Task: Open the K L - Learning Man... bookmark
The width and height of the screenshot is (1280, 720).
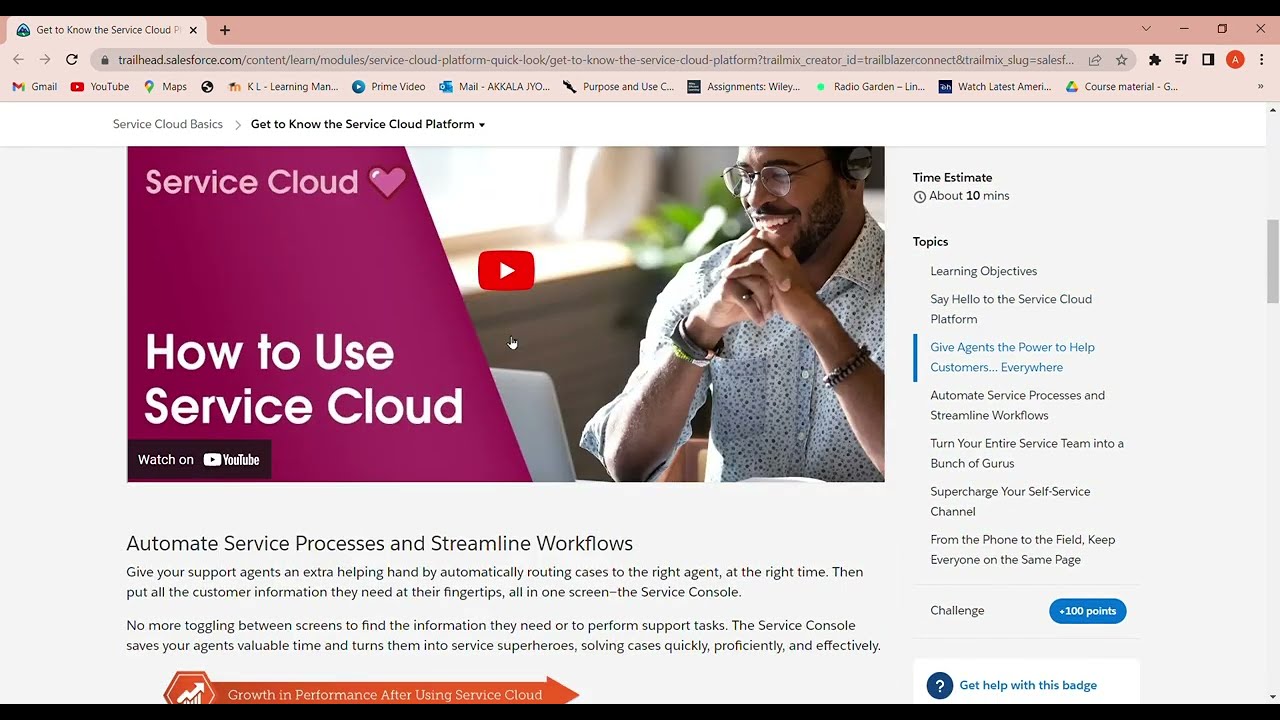Action: pyautogui.click(x=283, y=87)
